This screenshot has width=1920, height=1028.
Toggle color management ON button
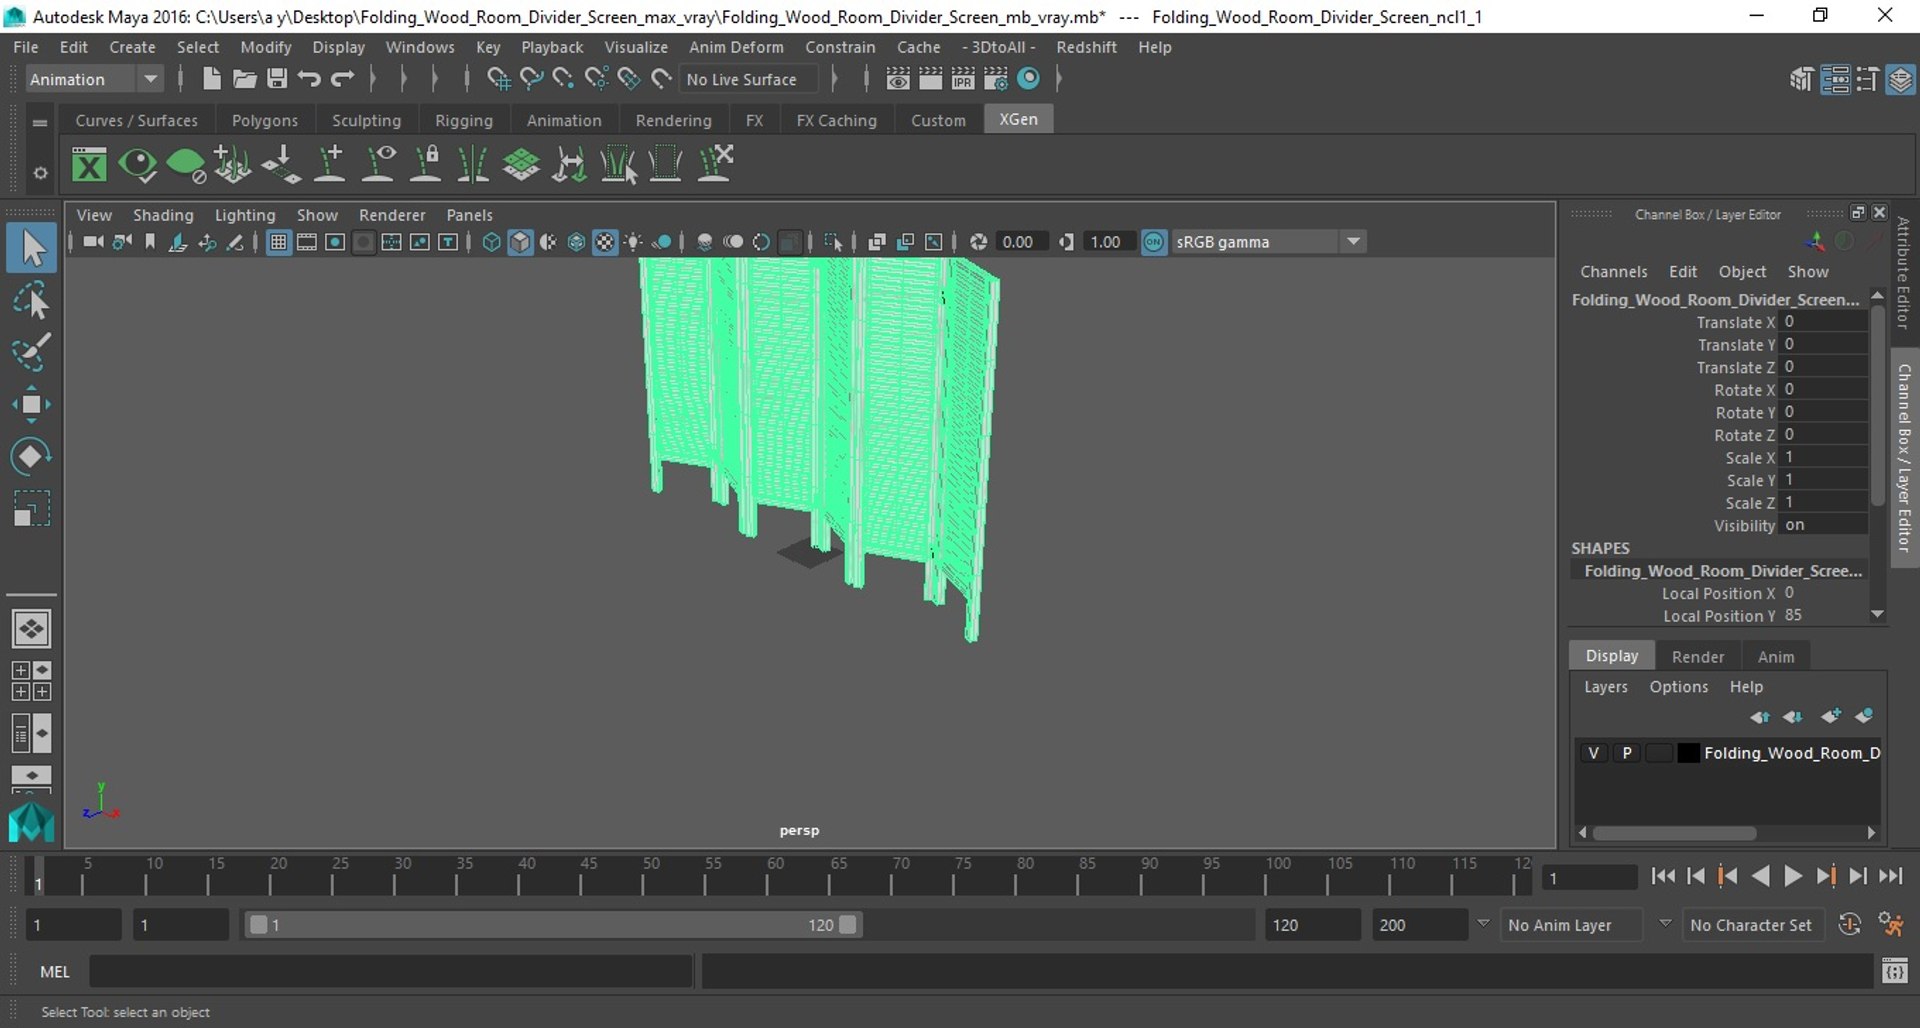tap(1154, 242)
